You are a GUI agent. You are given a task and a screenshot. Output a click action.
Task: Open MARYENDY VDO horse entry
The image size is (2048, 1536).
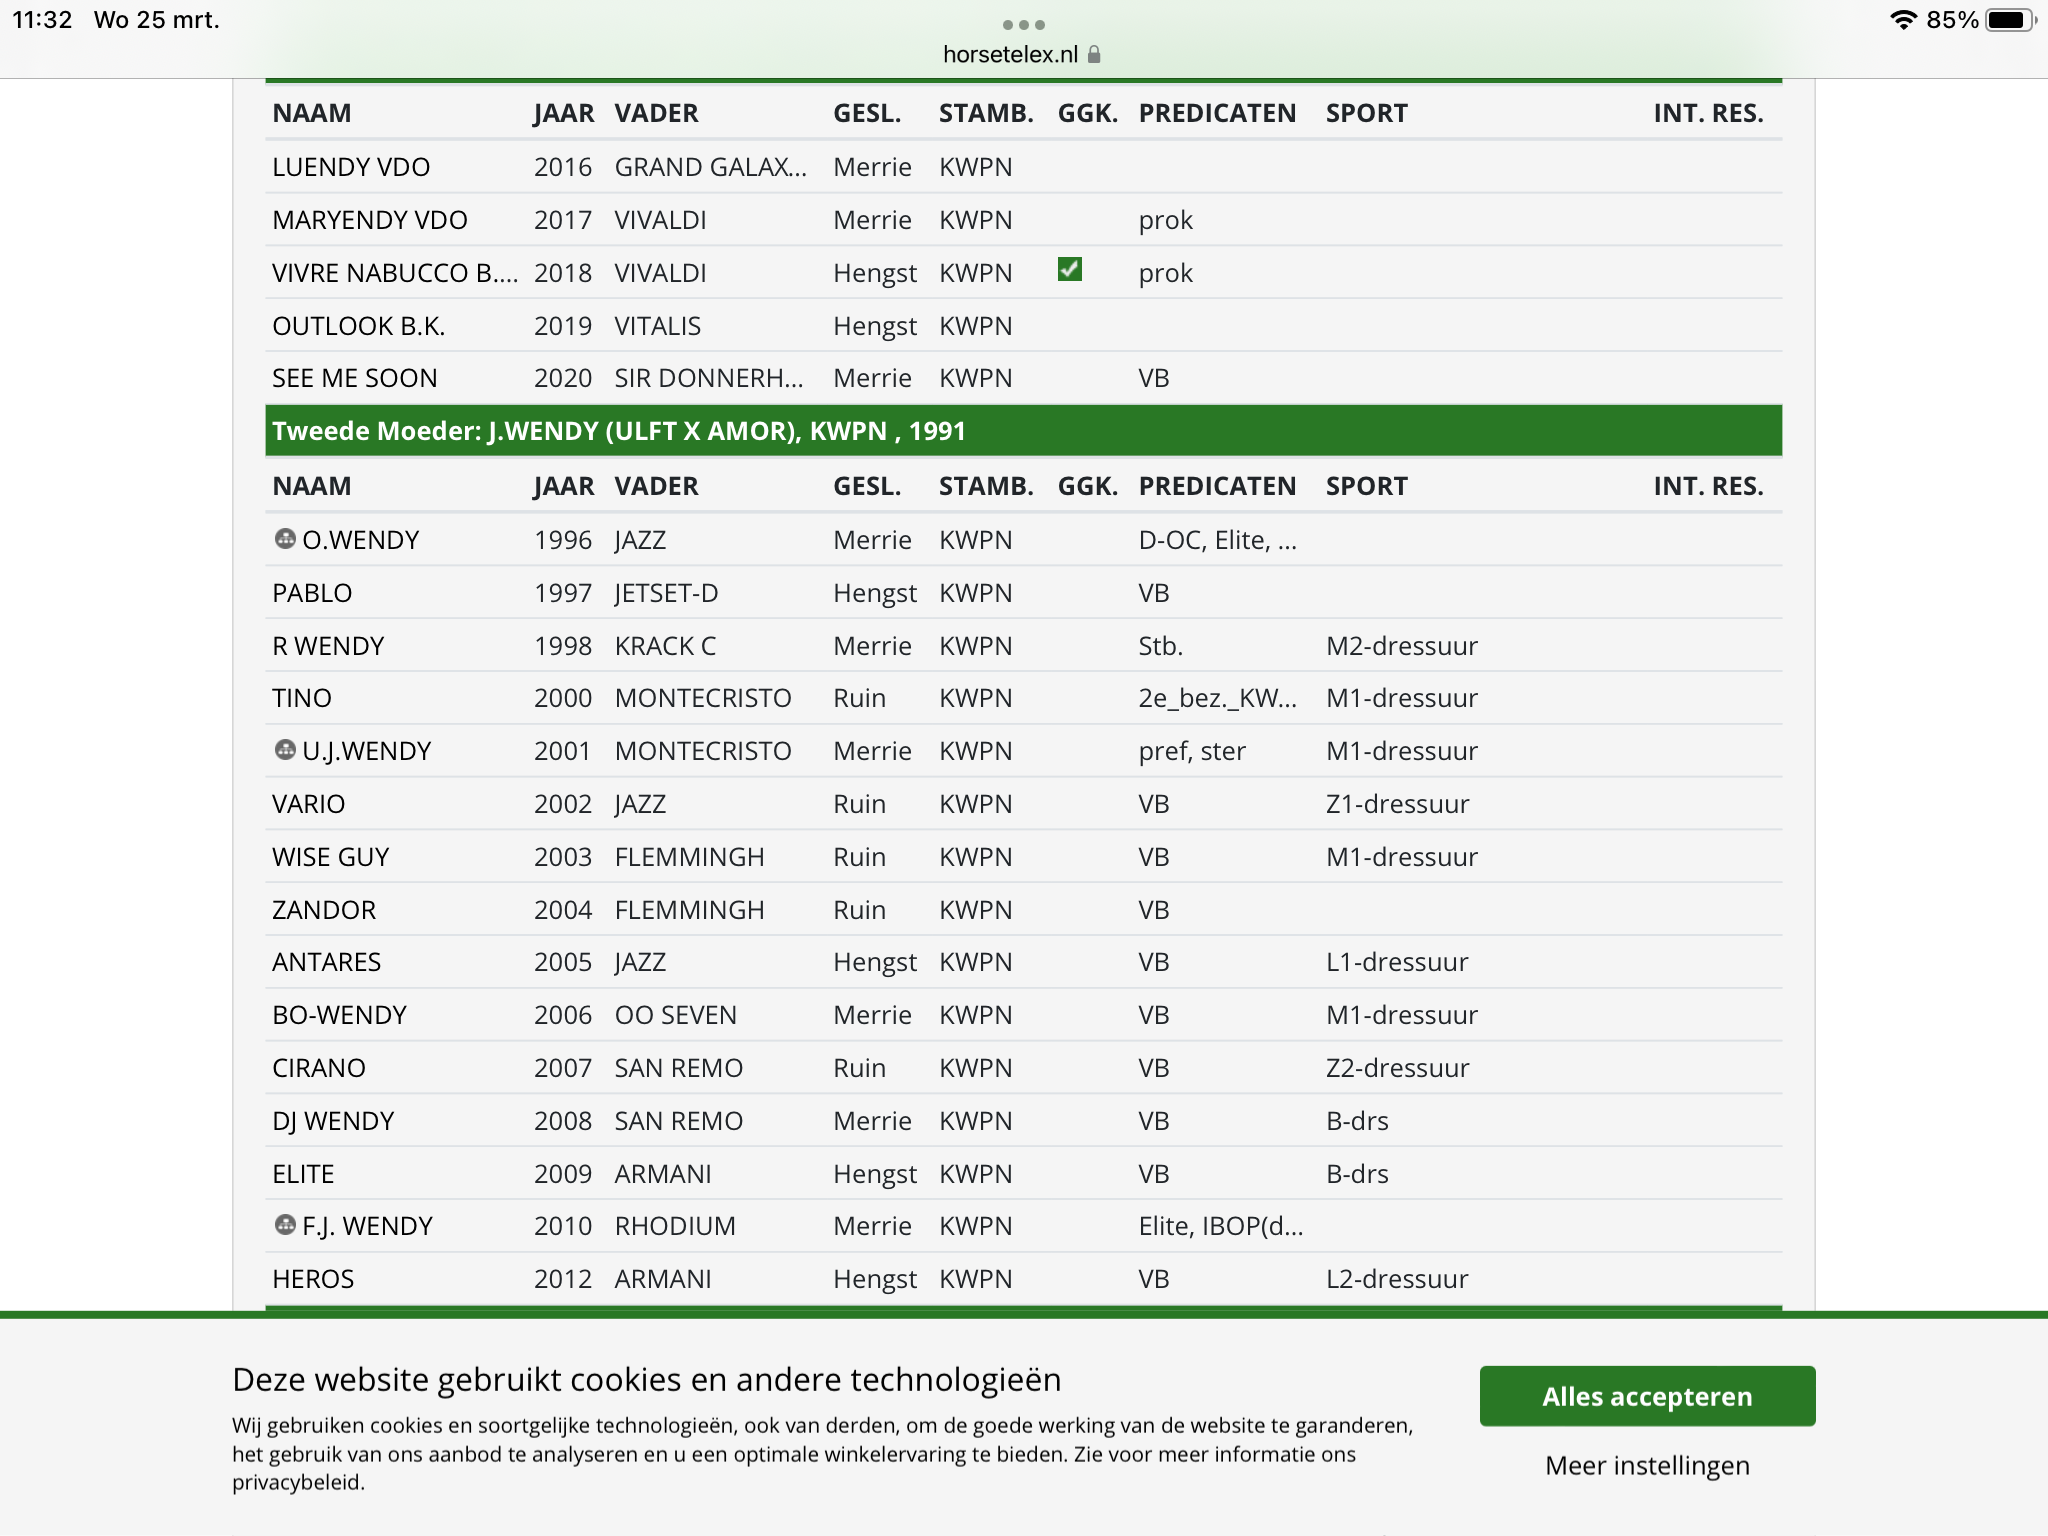click(370, 220)
